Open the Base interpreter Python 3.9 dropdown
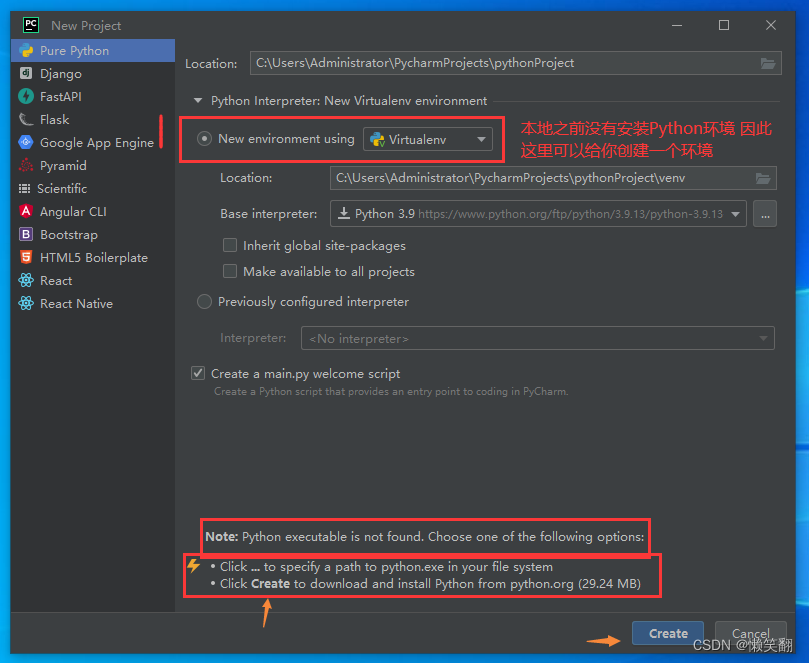Image resolution: width=809 pixels, height=663 pixels. [538, 214]
